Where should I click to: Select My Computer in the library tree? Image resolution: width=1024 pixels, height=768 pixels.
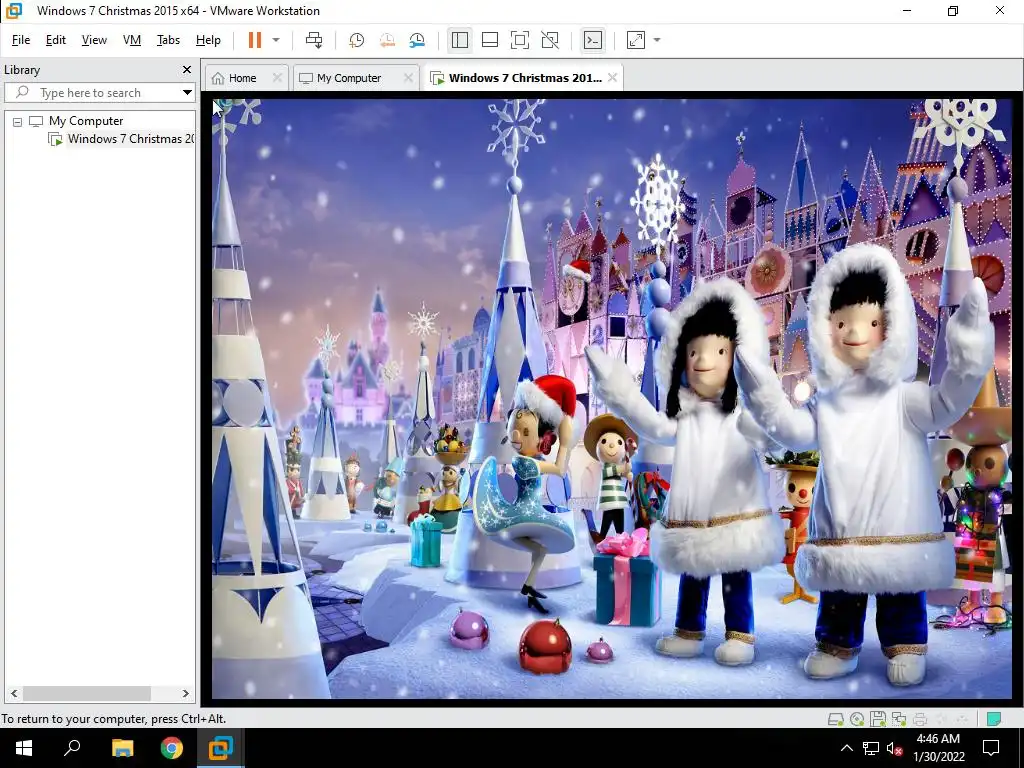86,121
